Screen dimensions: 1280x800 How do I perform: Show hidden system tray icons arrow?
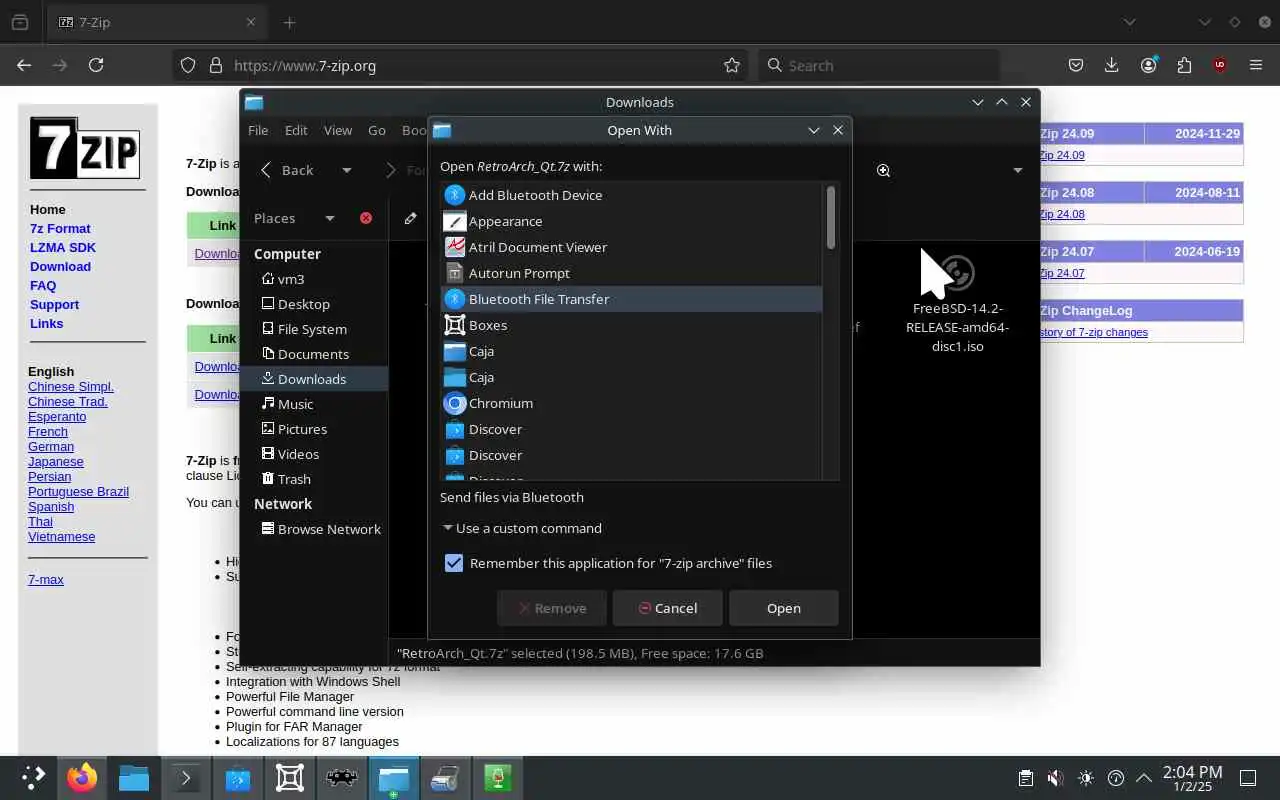1144,778
